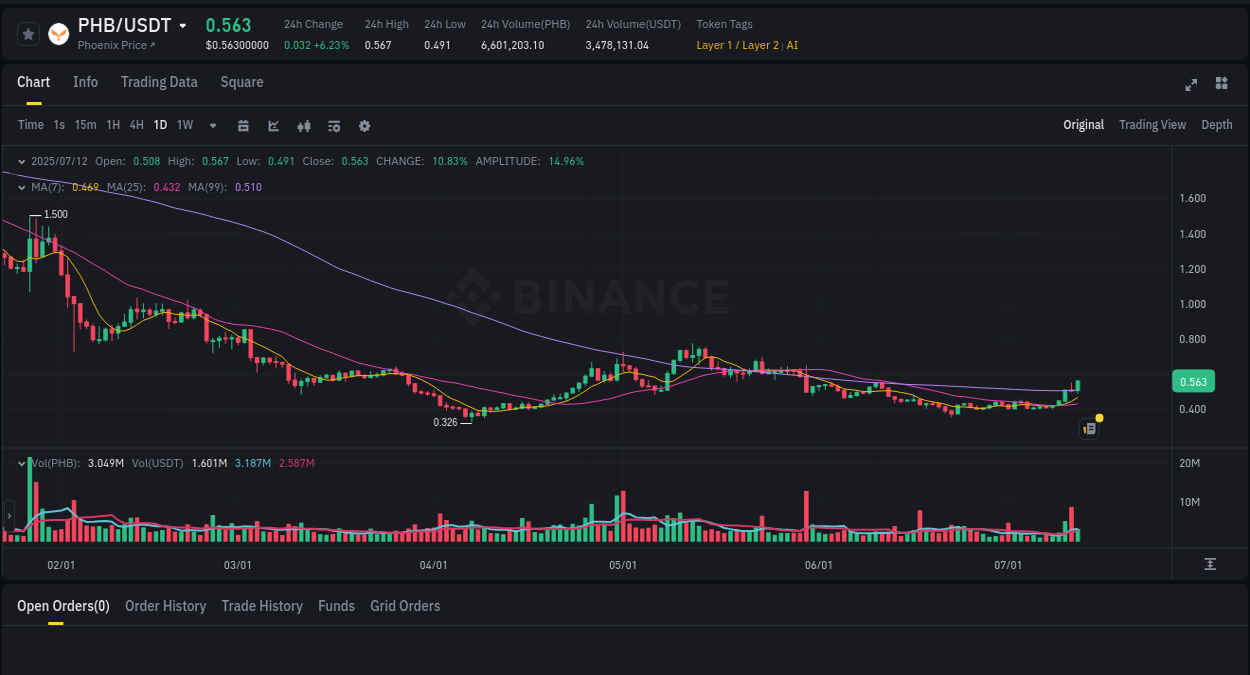Open the indicators settings icon
Image resolution: width=1250 pixels, height=675 pixels.
click(333, 125)
